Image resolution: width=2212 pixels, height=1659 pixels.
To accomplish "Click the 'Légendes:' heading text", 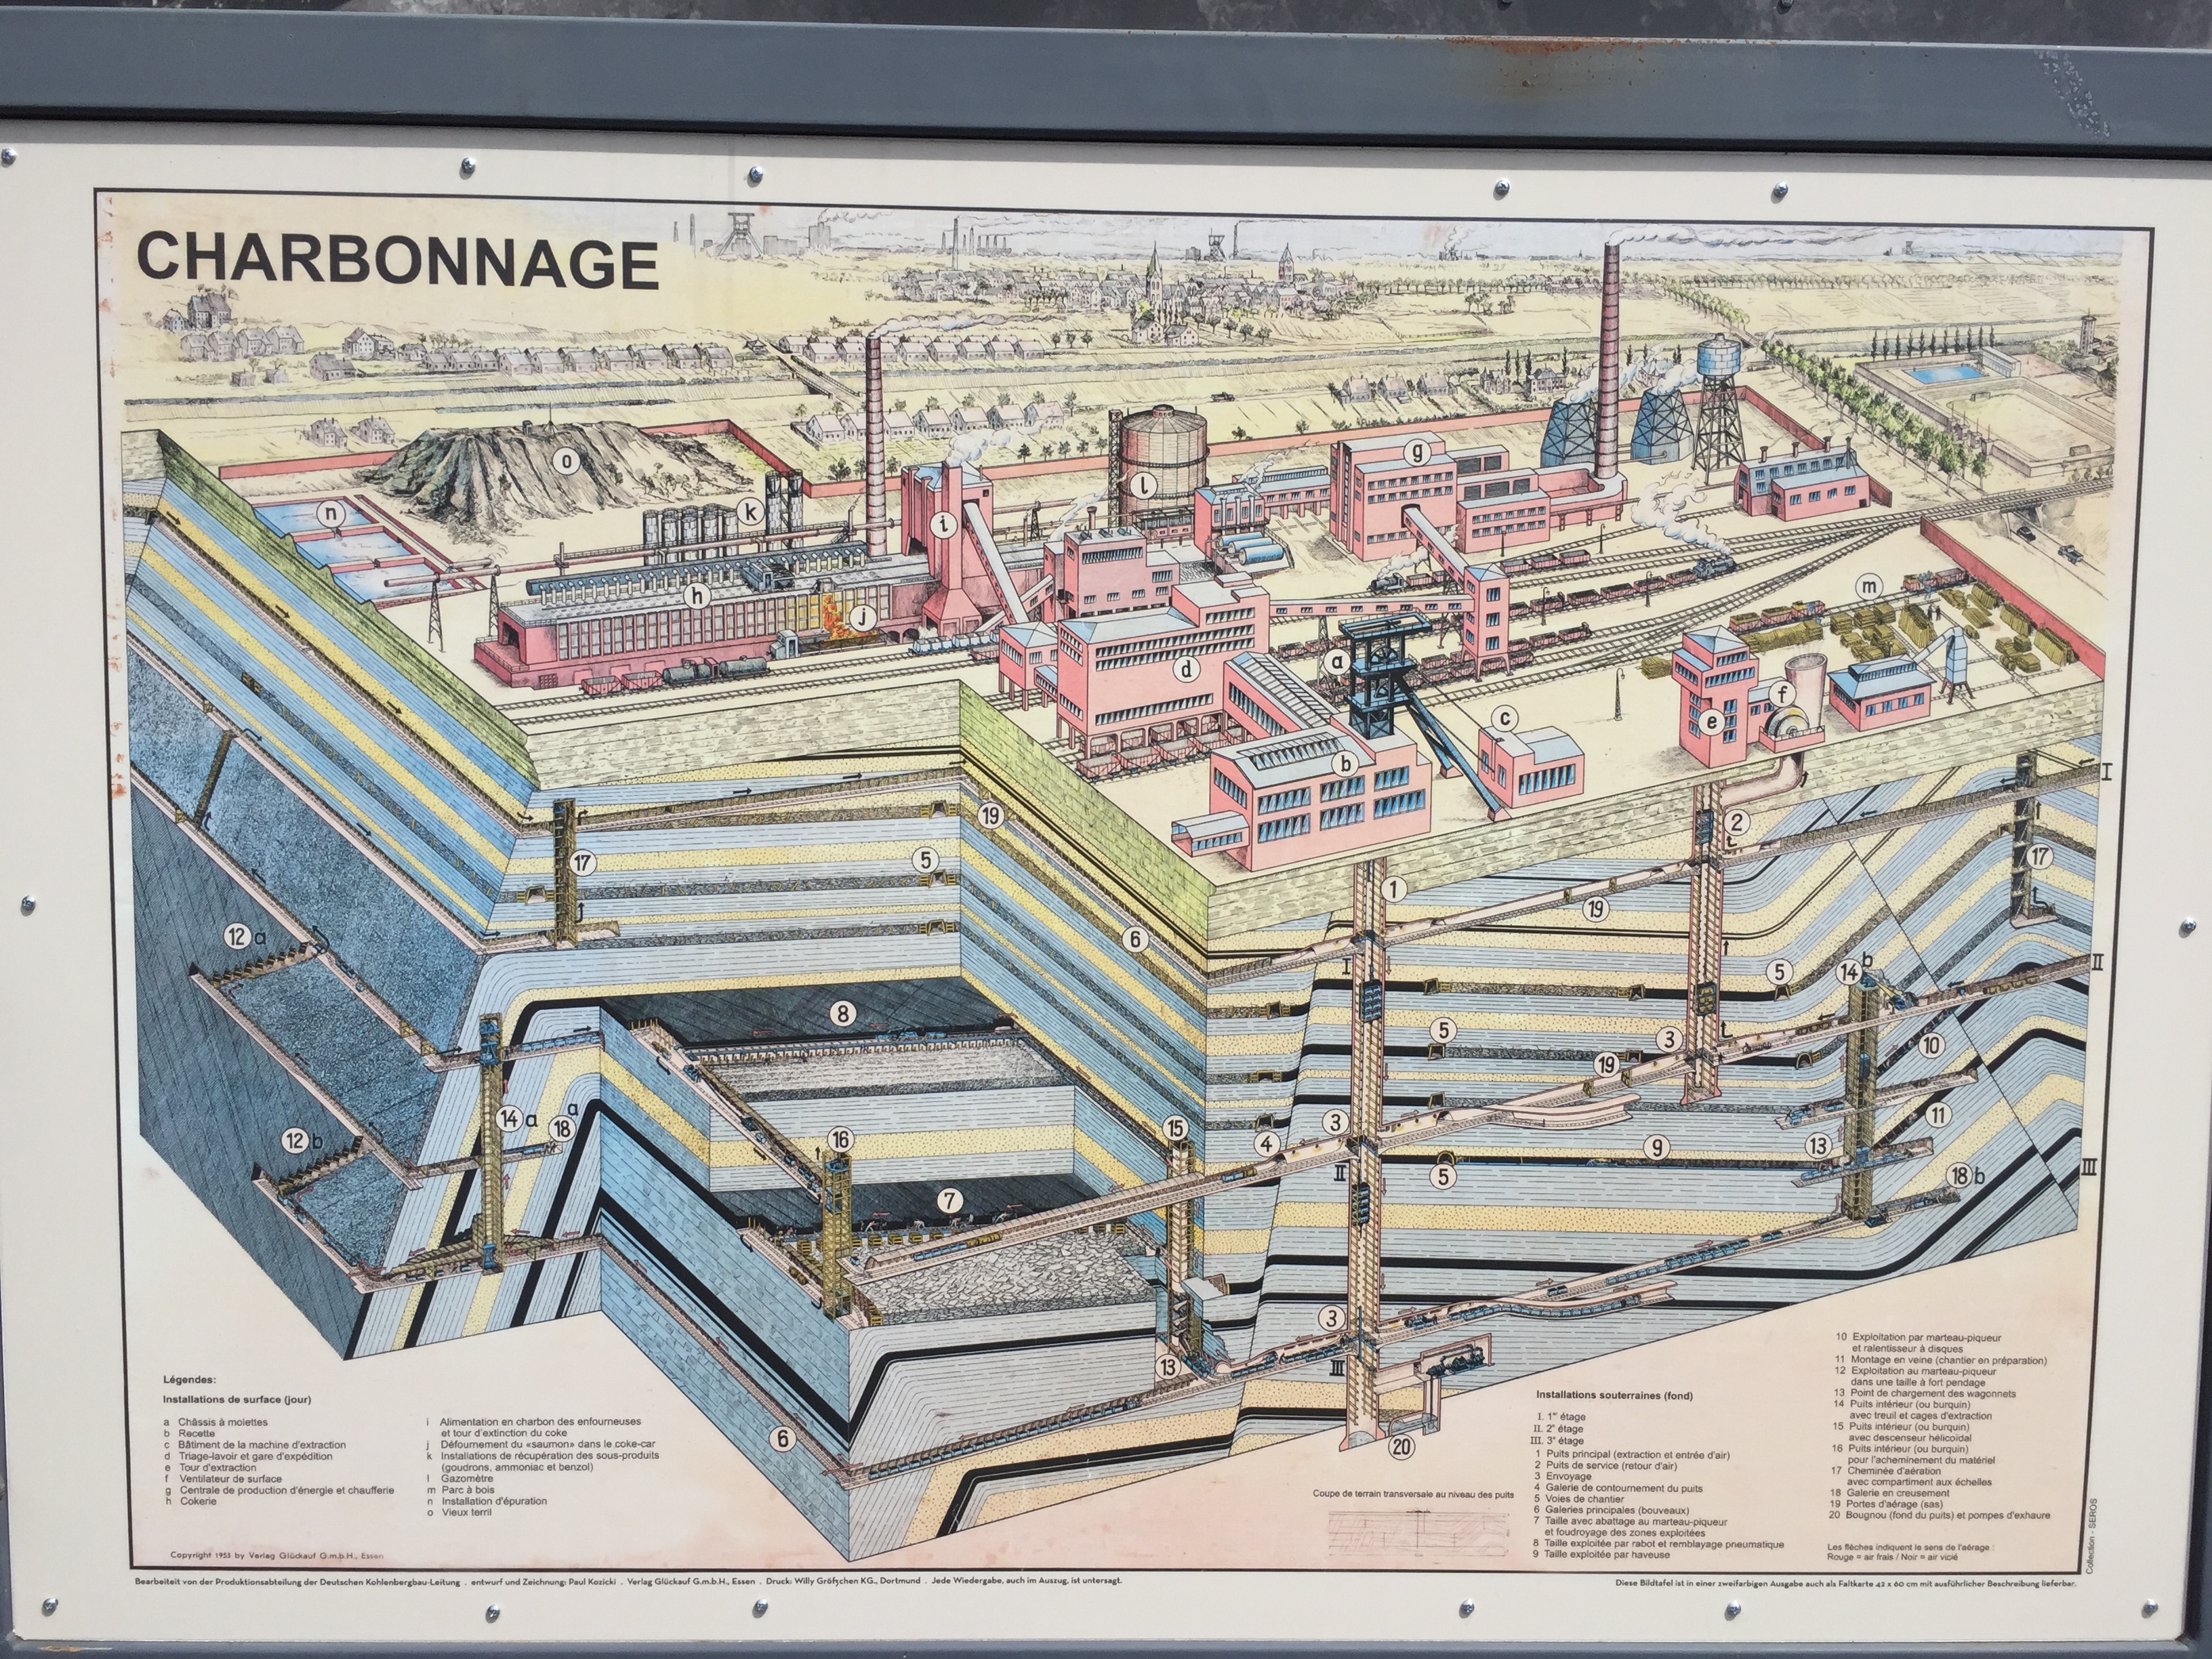I will pos(189,1379).
